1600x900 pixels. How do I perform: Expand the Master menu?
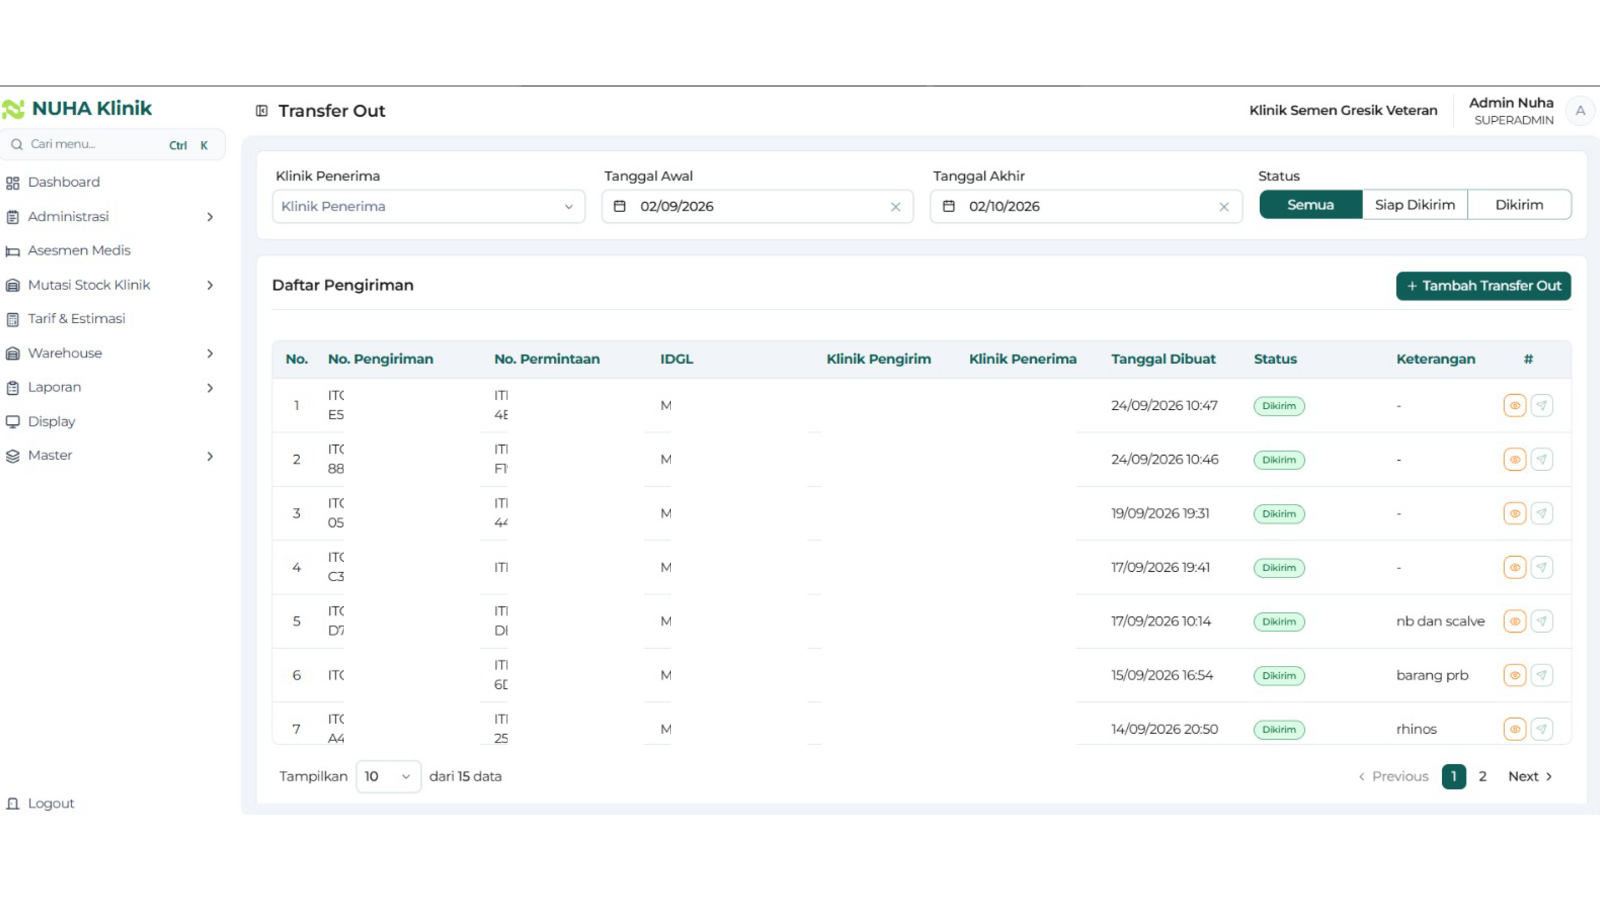111,456
